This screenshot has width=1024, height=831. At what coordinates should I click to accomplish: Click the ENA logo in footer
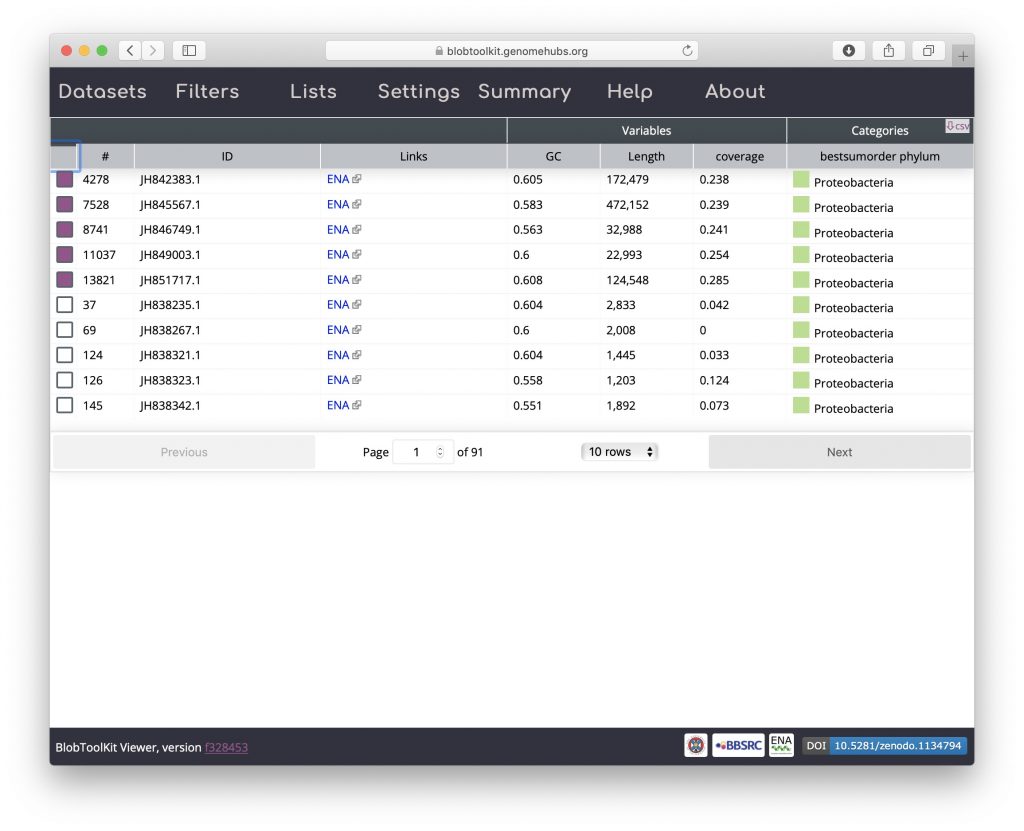click(781, 745)
